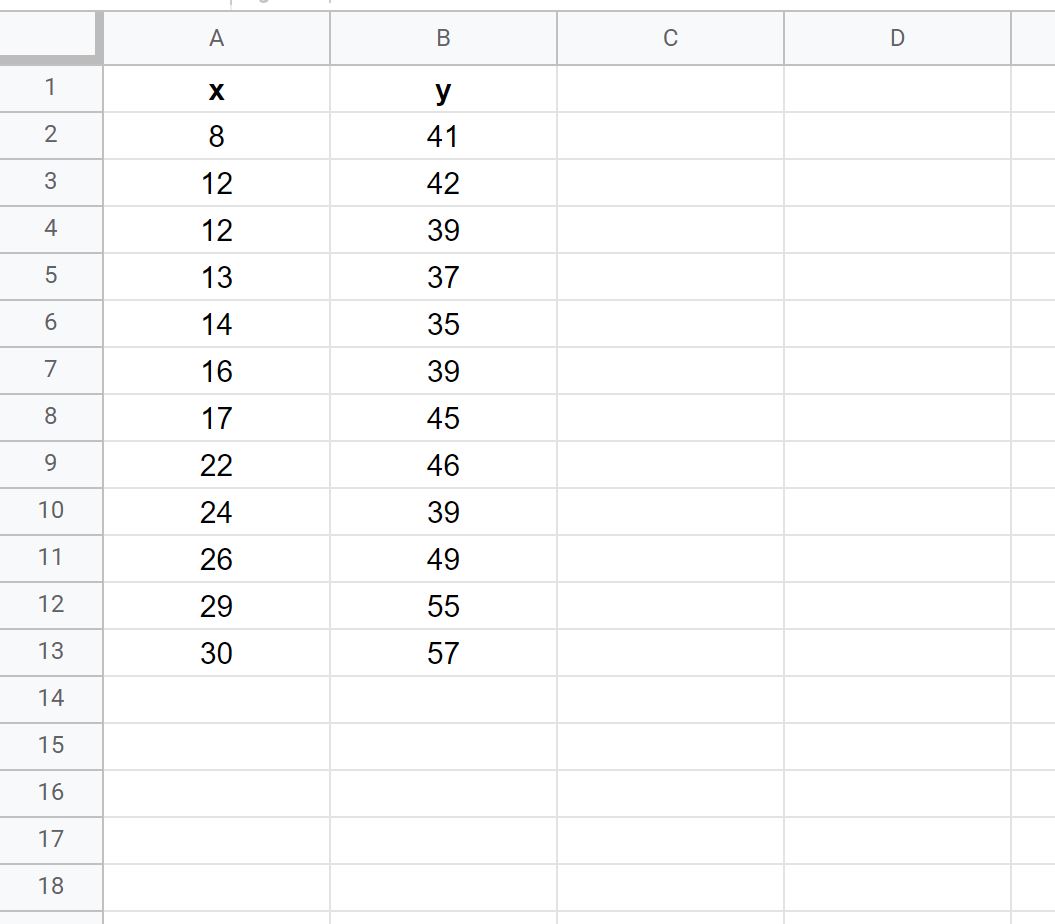Select row 1 header
The image size is (1055, 924).
coord(51,88)
